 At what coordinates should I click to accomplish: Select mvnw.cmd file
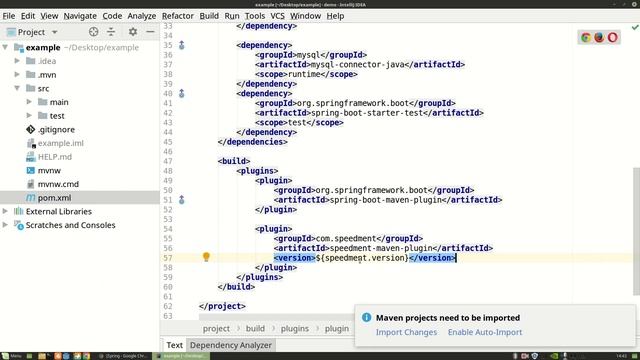[x=58, y=184]
